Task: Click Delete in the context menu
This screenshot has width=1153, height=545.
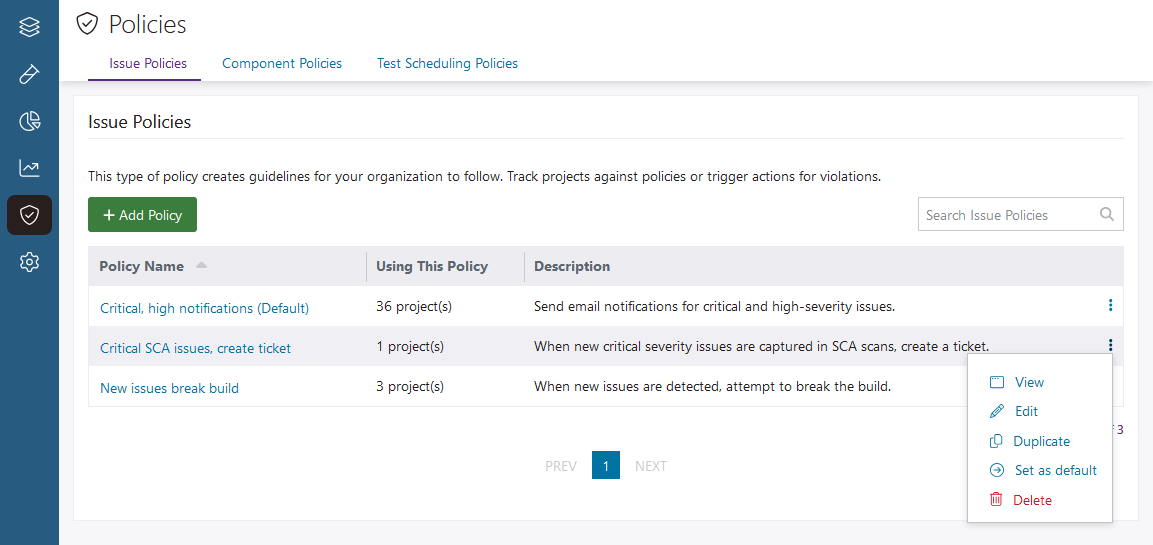Action: point(1032,500)
